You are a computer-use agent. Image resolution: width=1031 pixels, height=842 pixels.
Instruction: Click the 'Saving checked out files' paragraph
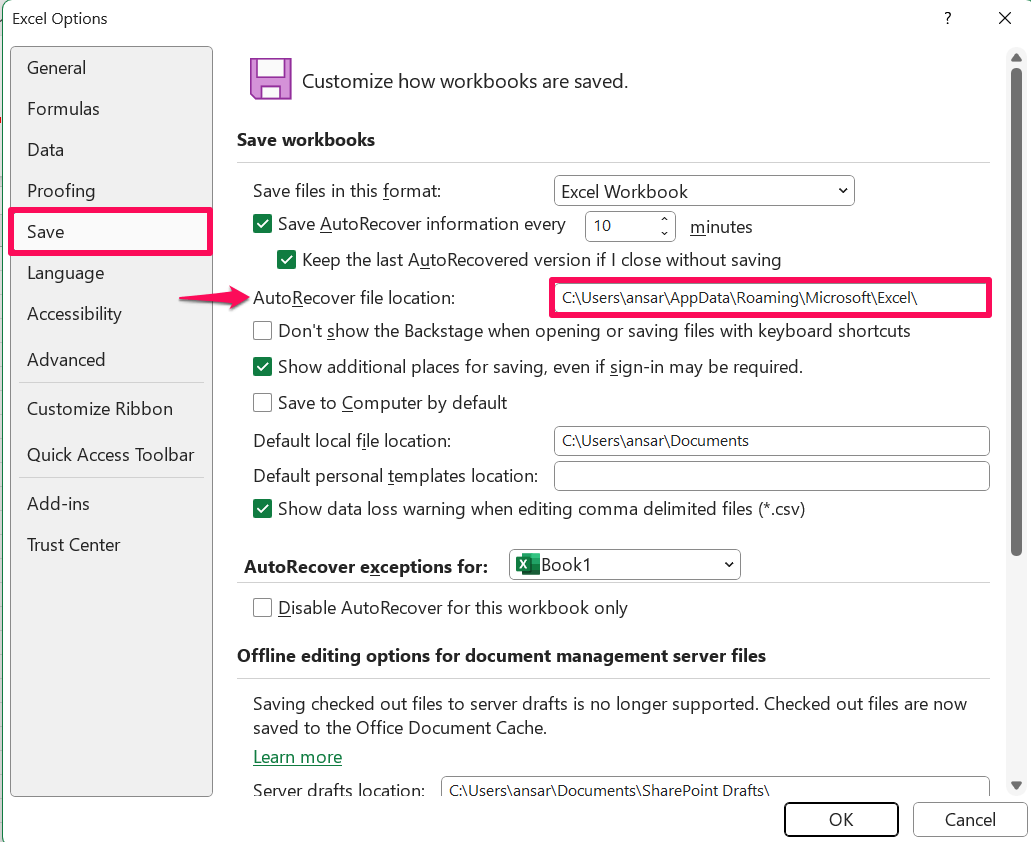[x=610, y=716]
